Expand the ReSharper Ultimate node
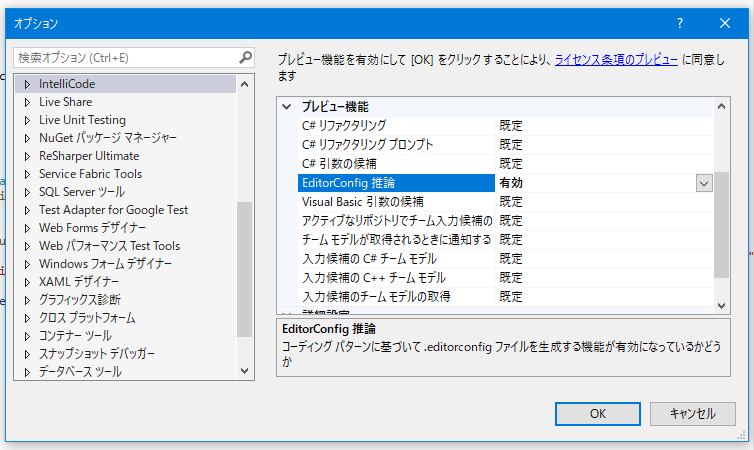The width and height of the screenshot is (754, 450). [x=27, y=156]
